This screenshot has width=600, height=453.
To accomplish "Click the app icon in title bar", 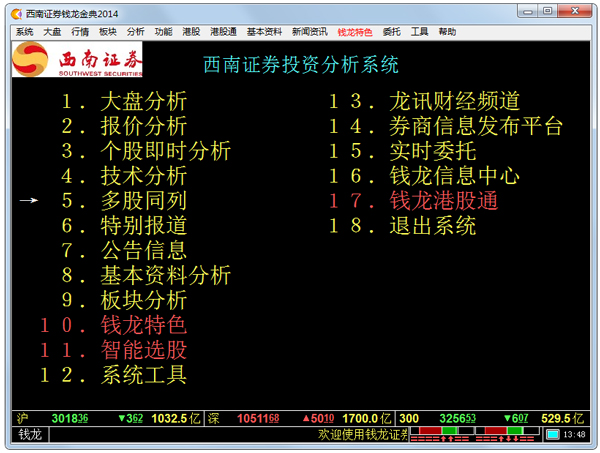I will 16,14.
